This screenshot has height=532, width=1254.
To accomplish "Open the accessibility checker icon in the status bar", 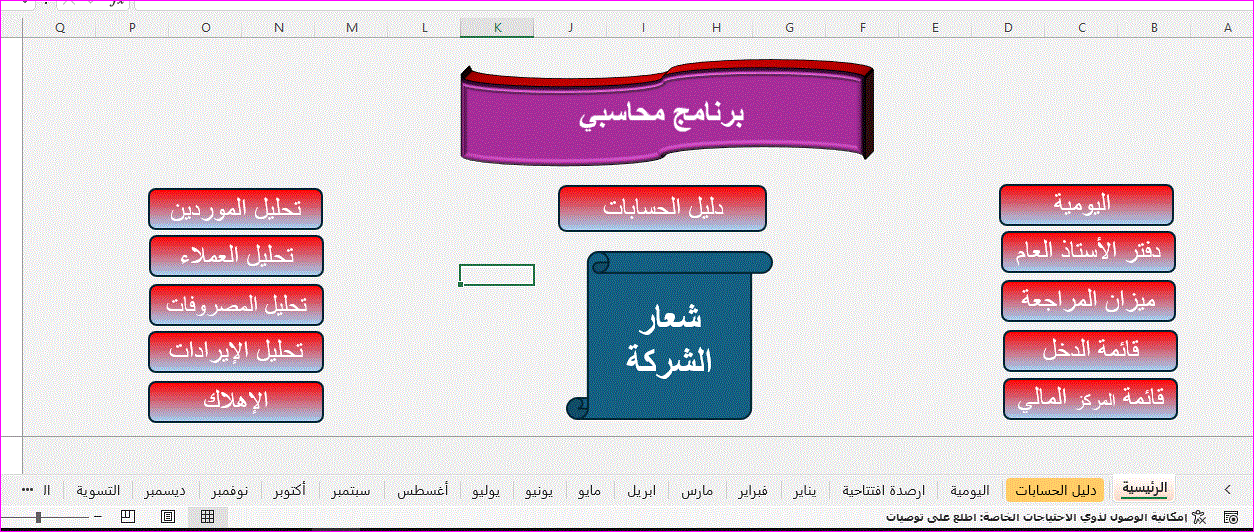I will click(x=1198, y=517).
